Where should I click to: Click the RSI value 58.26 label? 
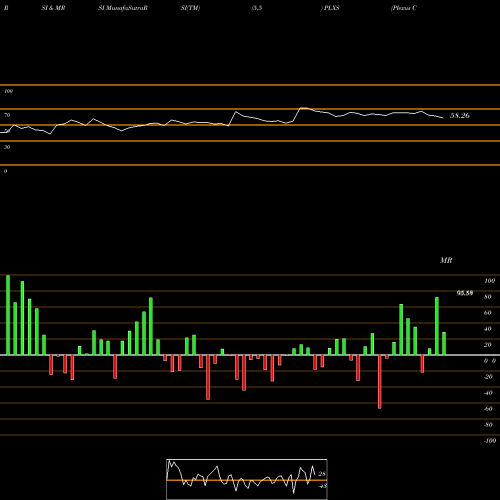(x=460, y=116)
